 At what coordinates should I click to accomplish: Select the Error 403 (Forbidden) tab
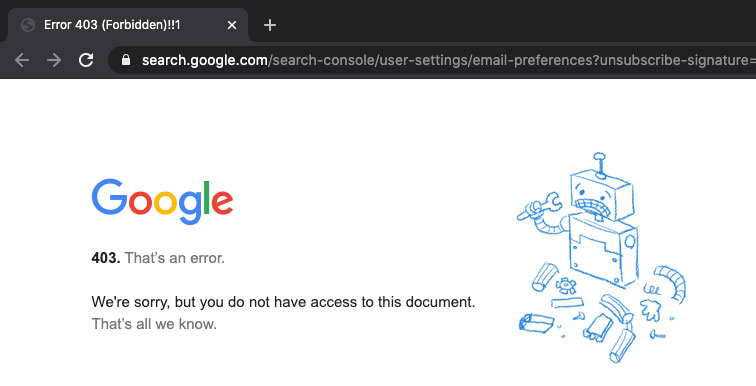click(x=128, y=25)
